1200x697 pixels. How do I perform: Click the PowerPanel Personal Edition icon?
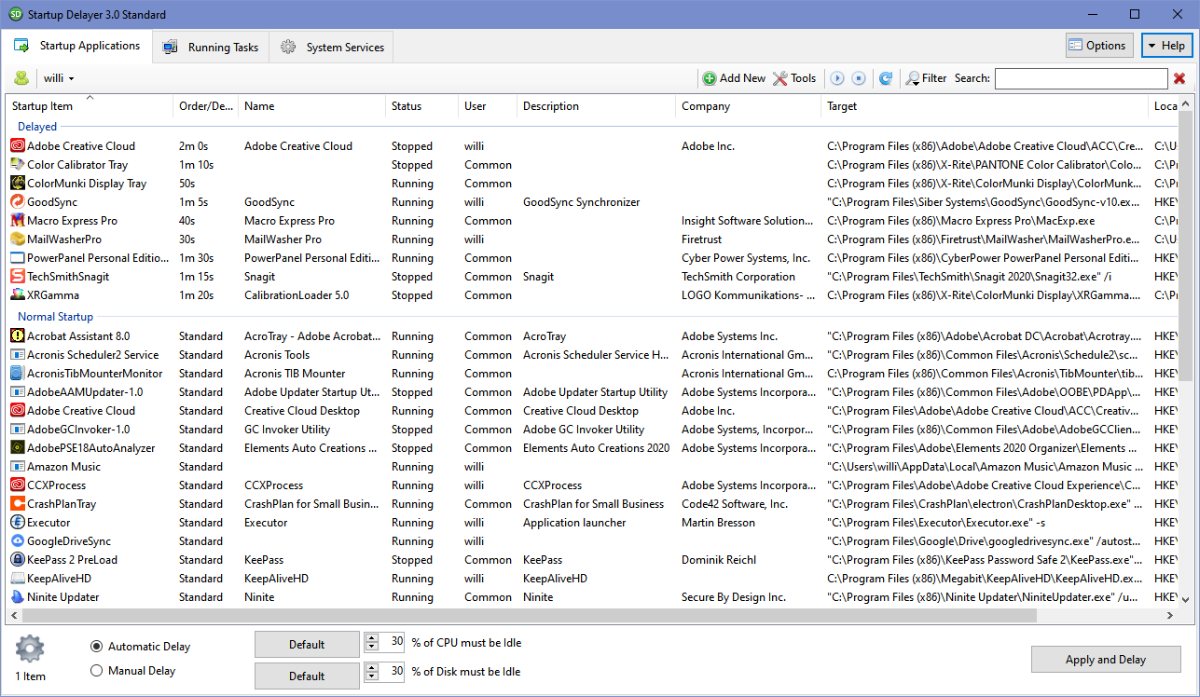point(17,258)
